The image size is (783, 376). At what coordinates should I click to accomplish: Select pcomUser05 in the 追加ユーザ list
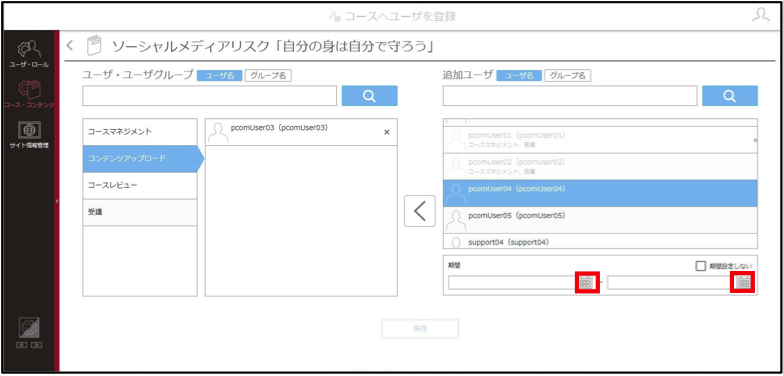(600, 220)
